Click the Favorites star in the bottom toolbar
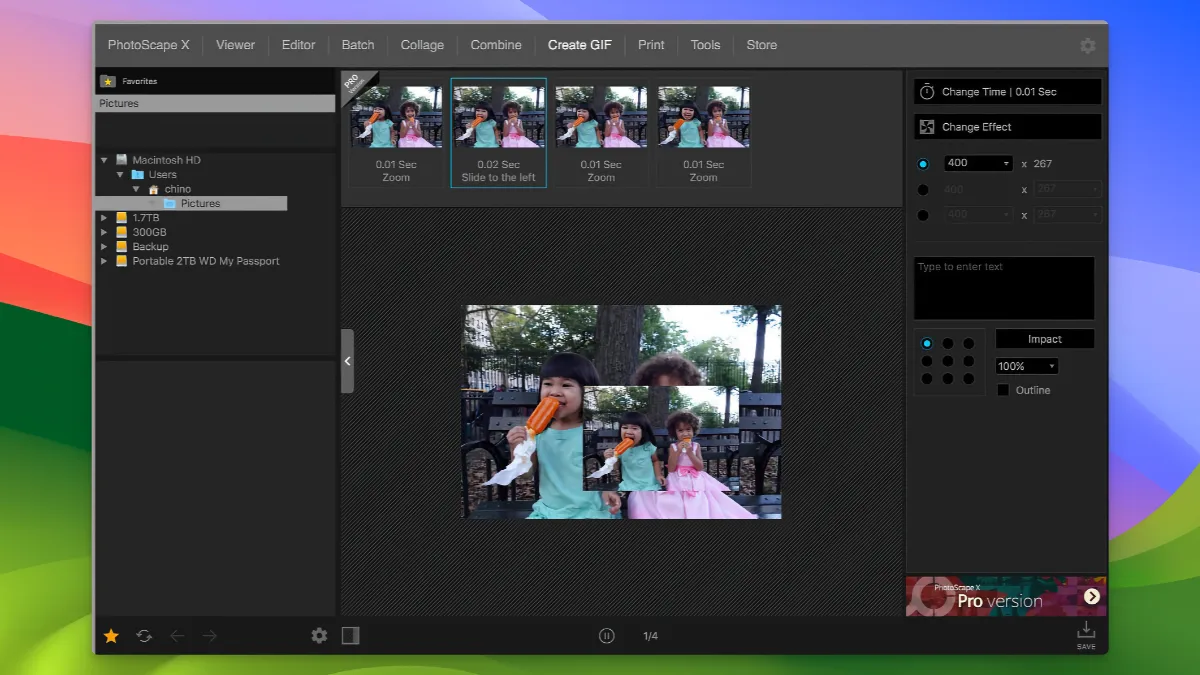 coord(111,635)
